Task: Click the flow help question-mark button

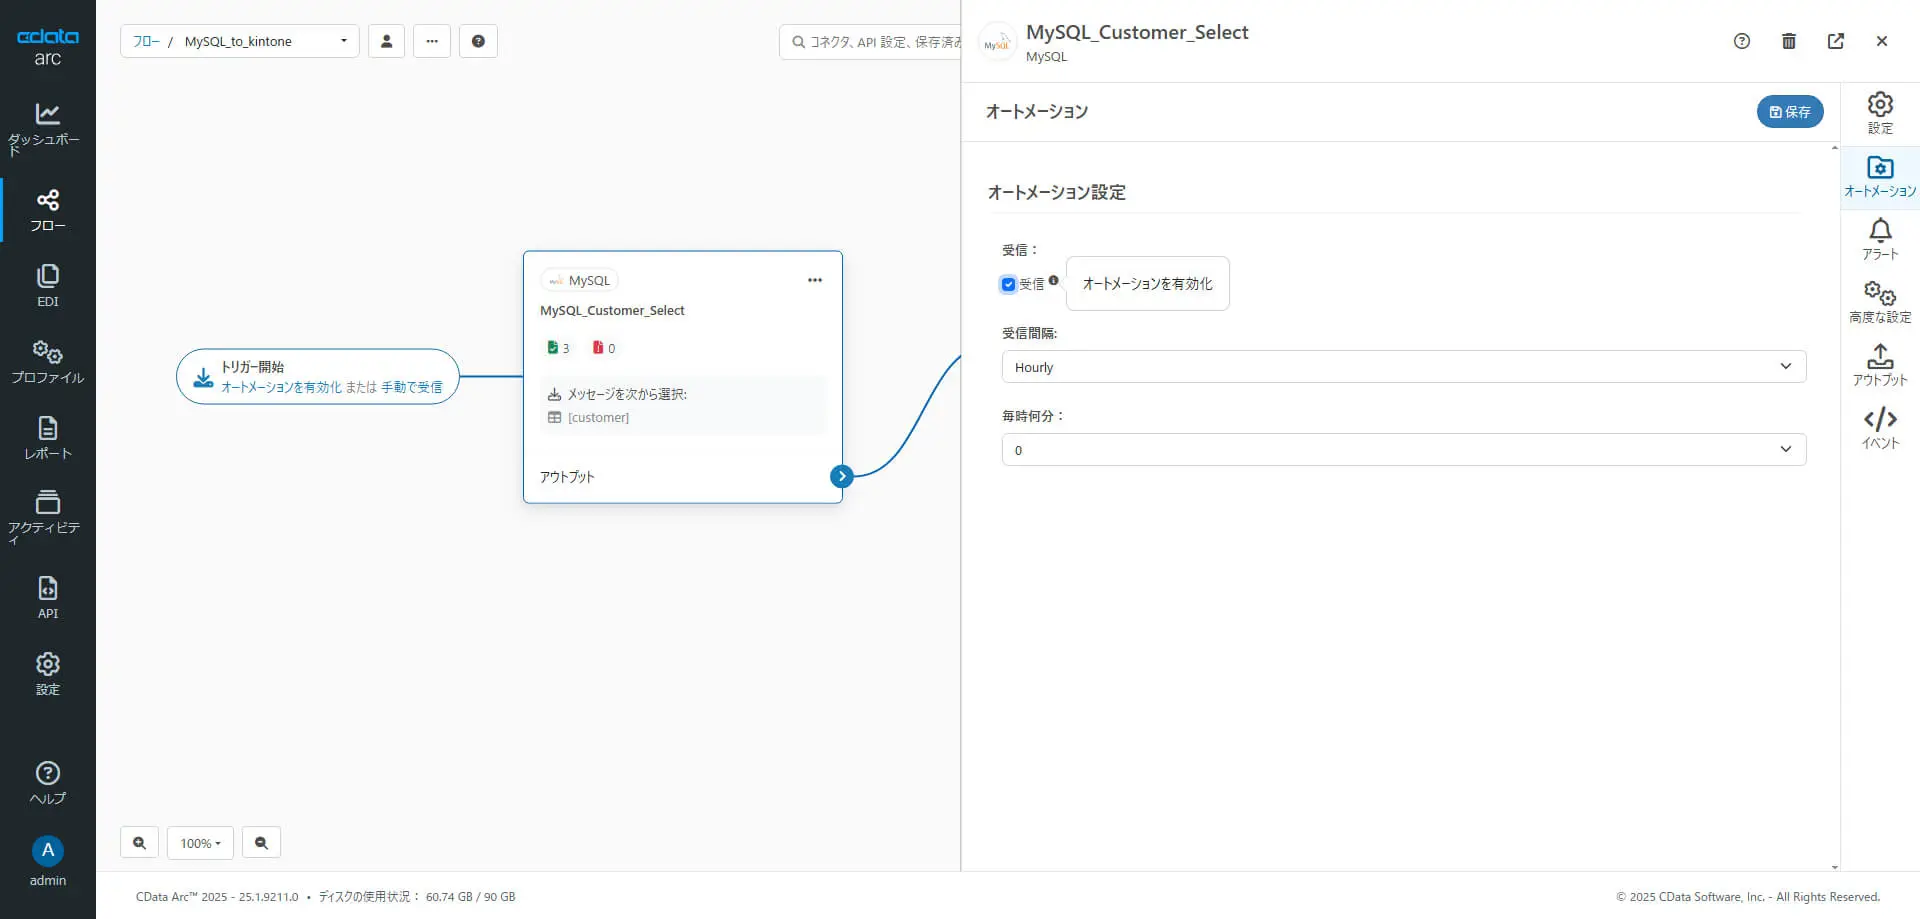Action: (x=478, y=41)
